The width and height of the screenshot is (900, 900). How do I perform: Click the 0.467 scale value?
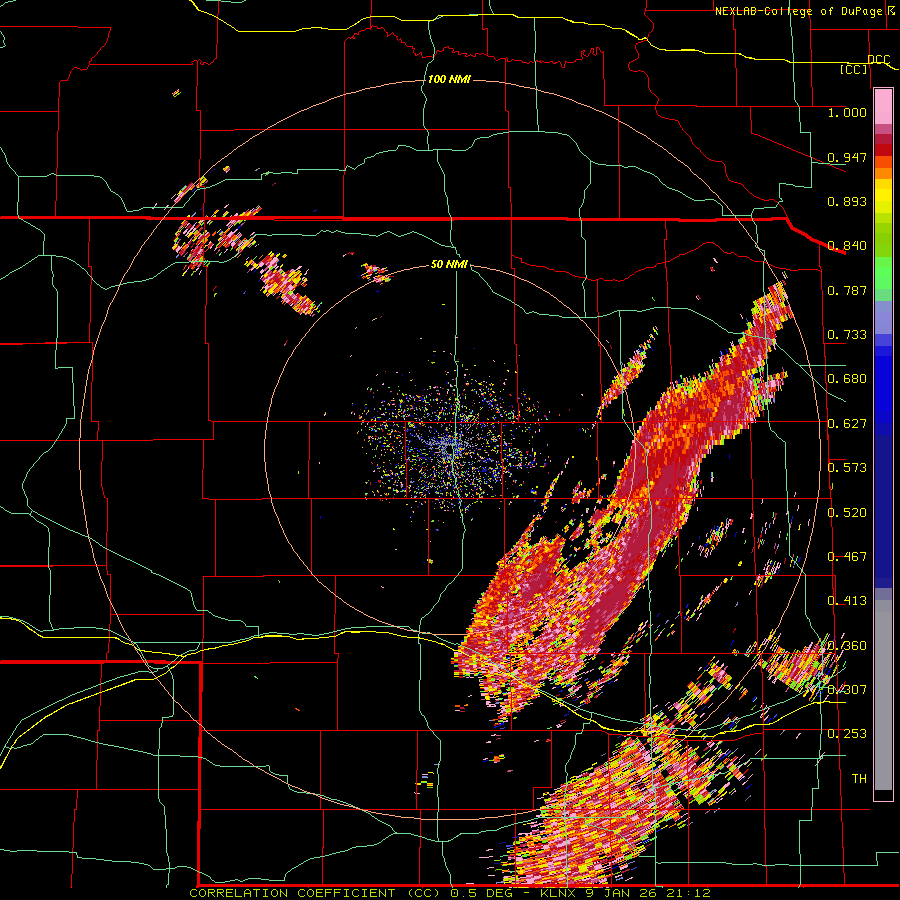pyautogui.click(x=847, y=557)
